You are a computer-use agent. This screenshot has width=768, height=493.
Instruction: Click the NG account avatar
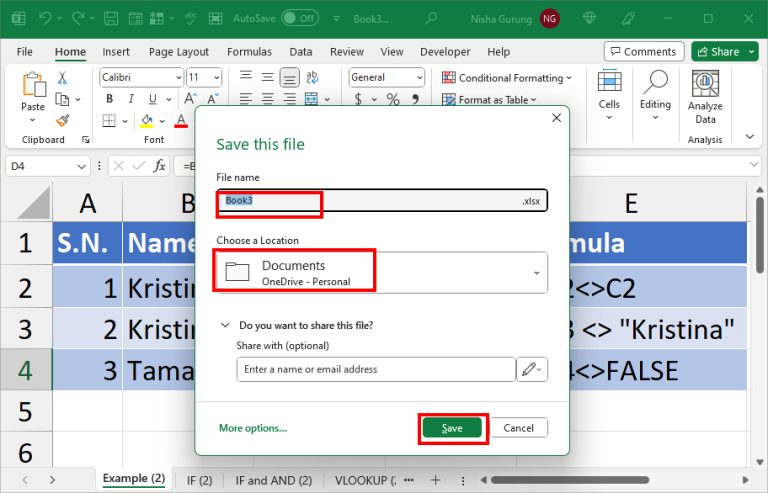(x=550, y=19)
